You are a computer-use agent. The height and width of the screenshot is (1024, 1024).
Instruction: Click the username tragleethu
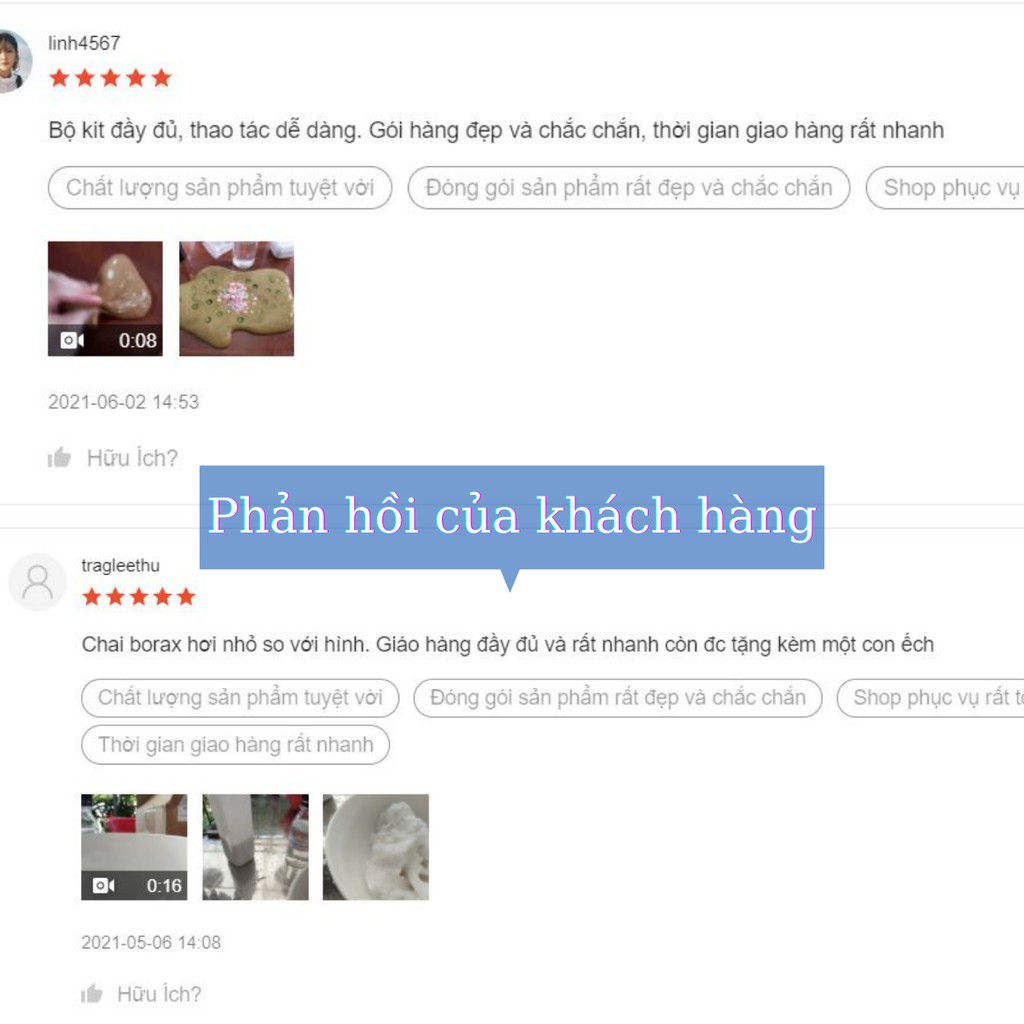[x=120, y=565]
